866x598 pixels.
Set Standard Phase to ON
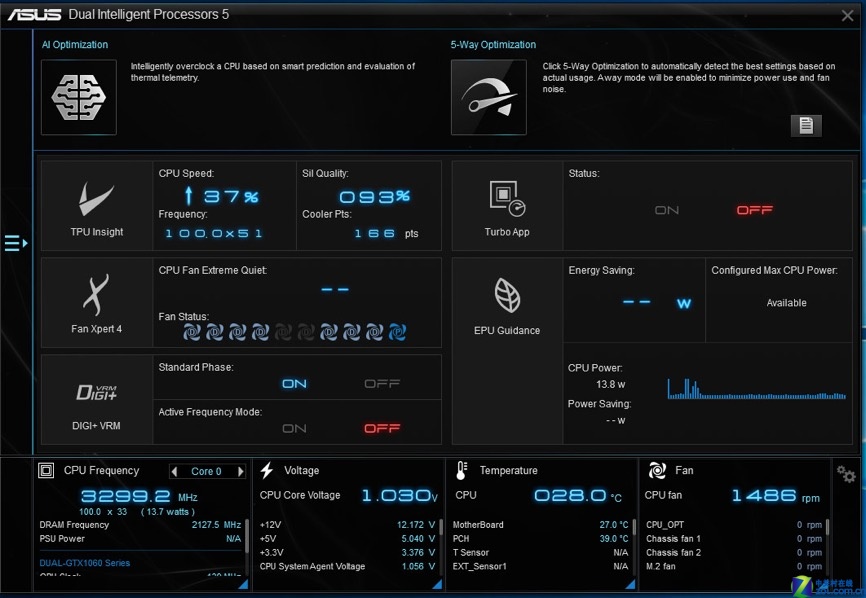tap(294, 384)
